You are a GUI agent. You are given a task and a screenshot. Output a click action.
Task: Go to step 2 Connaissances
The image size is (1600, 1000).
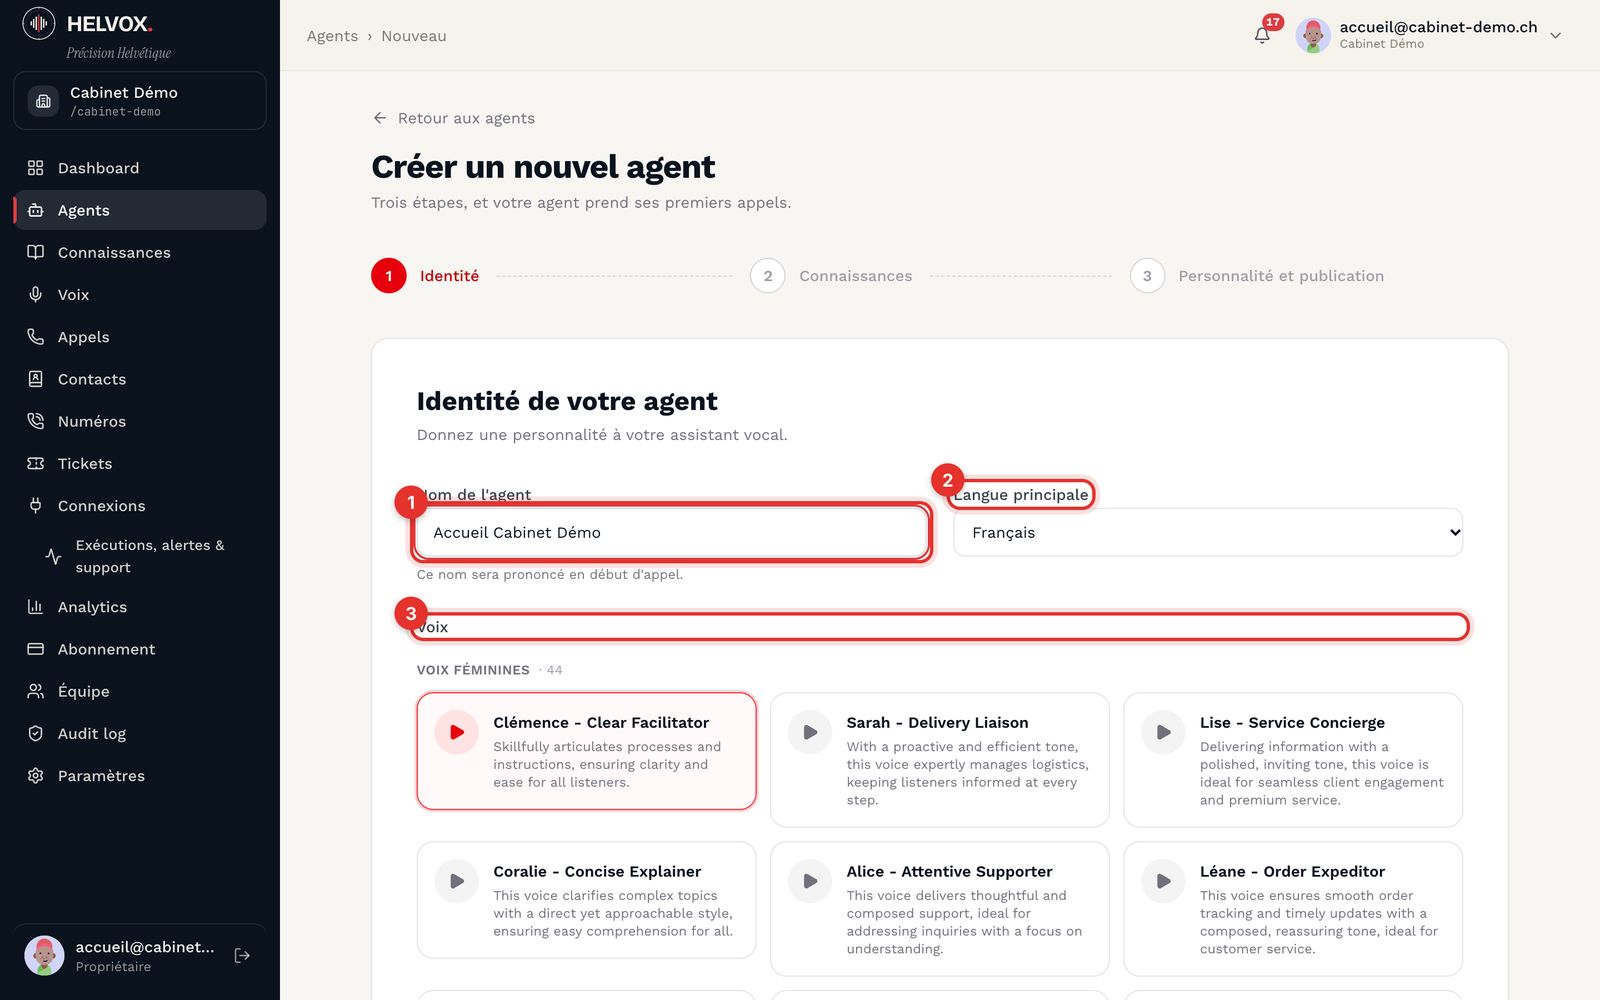click(831, 276)
